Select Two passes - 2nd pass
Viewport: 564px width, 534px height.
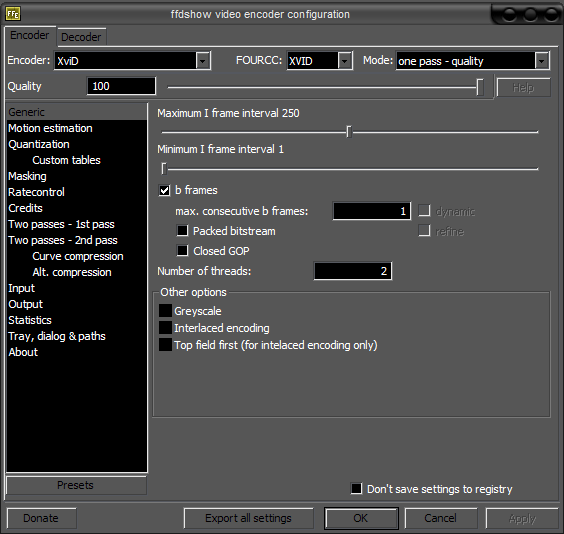pos(77,240)
